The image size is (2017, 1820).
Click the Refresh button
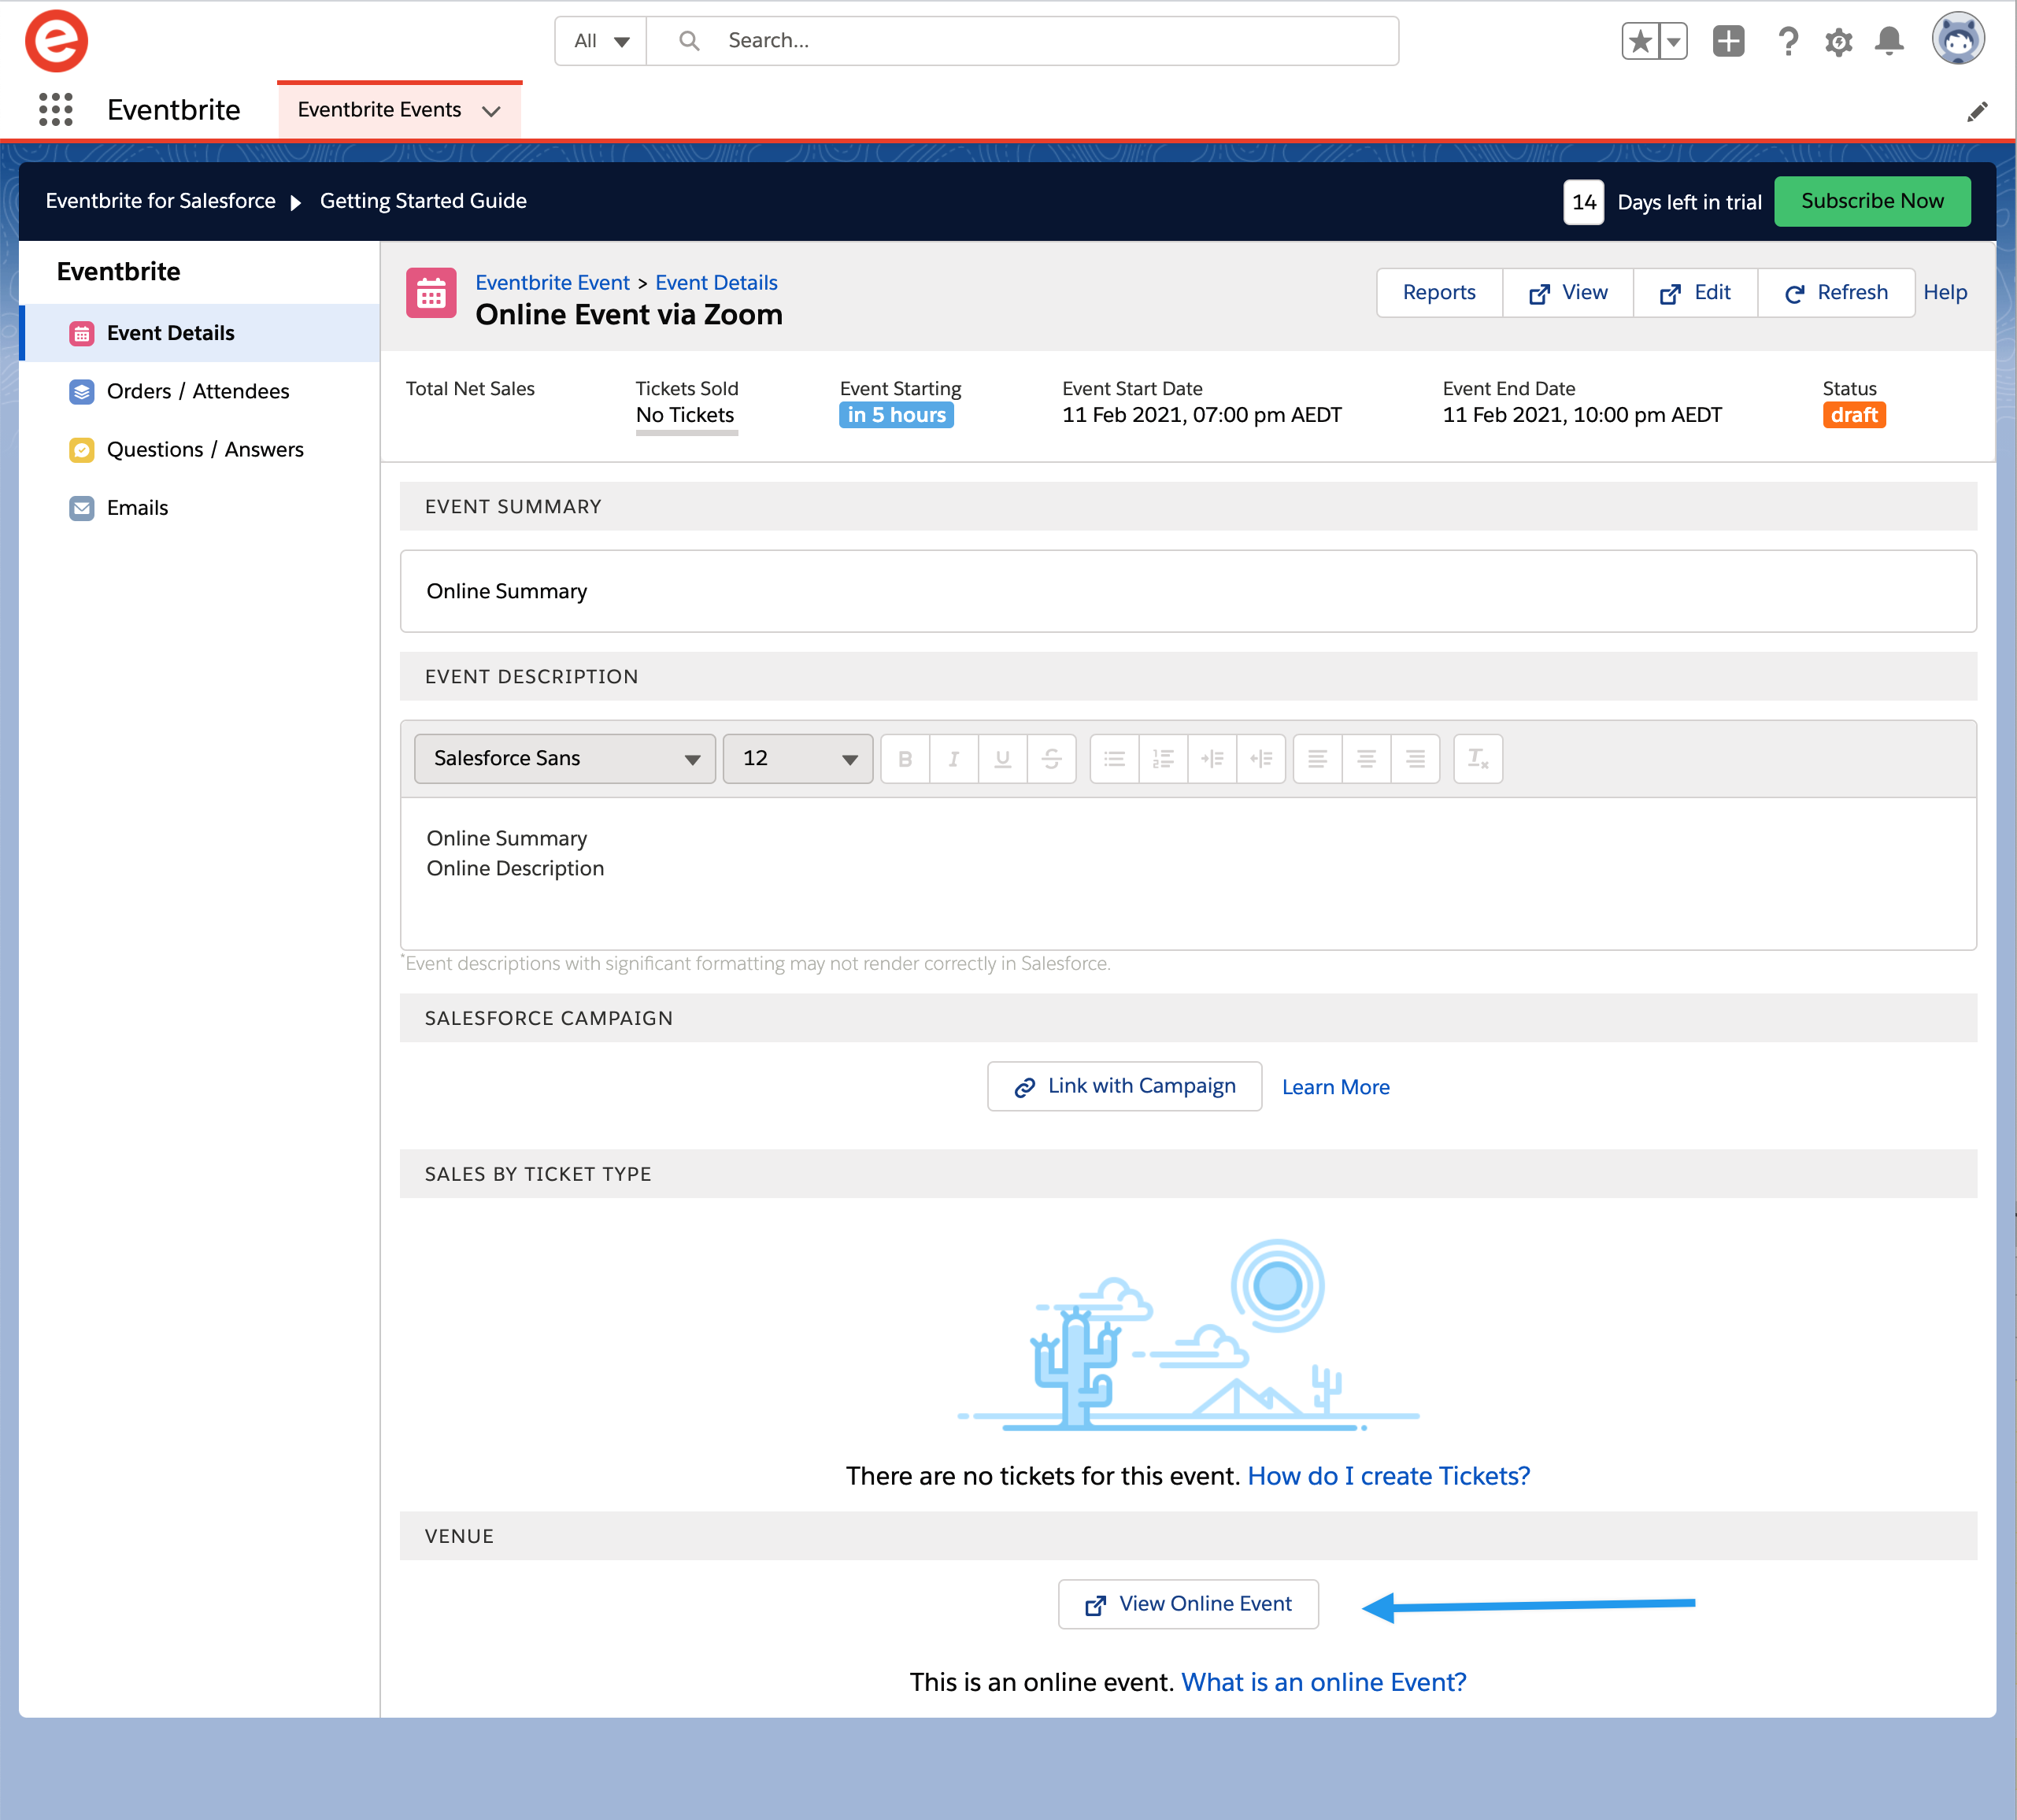pos(1836,293)
